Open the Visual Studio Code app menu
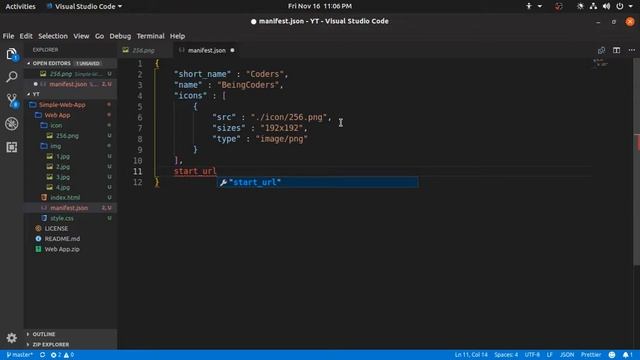The width and height of the screenshot is (640, 360). tap(85, 7)
